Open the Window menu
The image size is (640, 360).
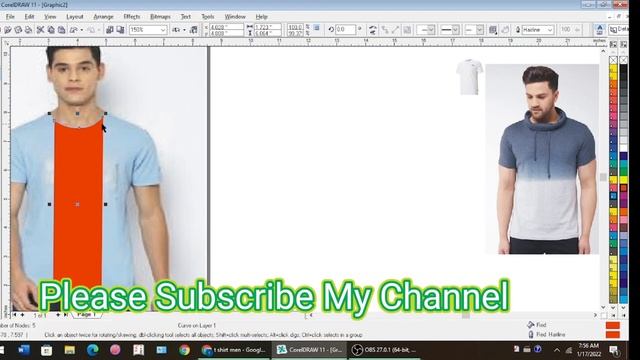pos(235,17)
